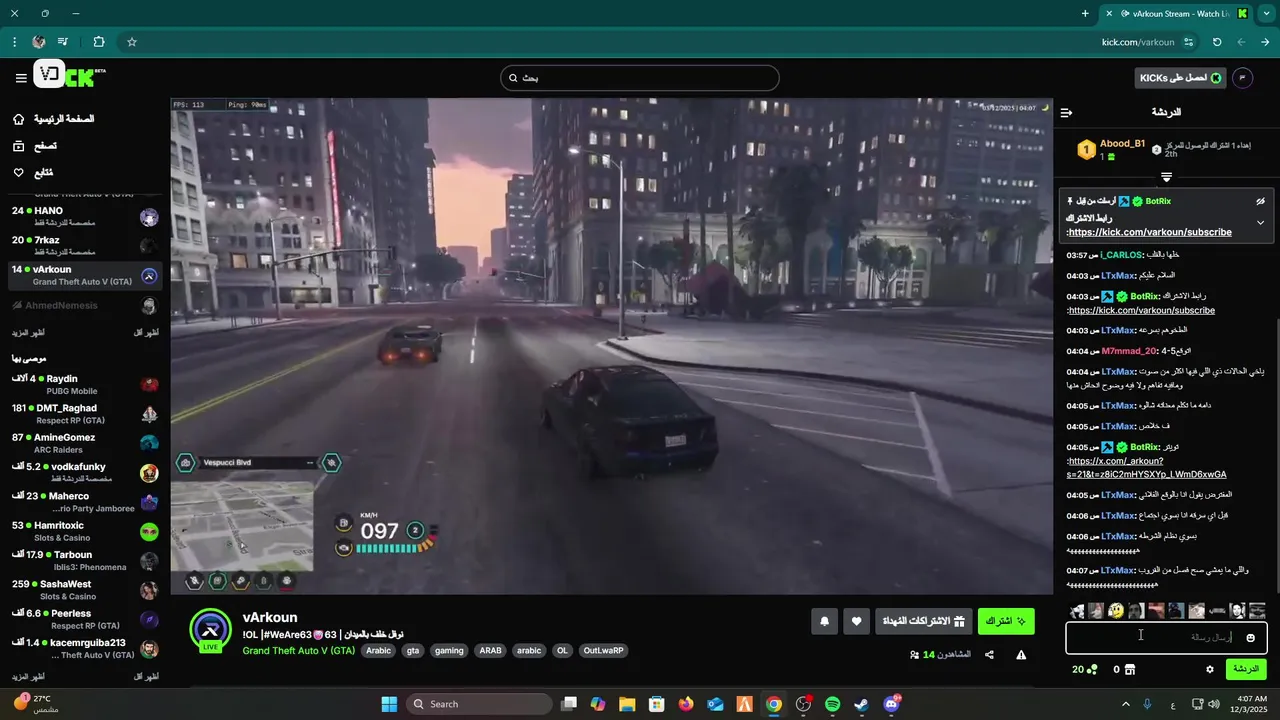This screenshot has width=1280, height=720.
Task: Open kacemrguiba213 recommended channel
Action: tap(85, 649)
